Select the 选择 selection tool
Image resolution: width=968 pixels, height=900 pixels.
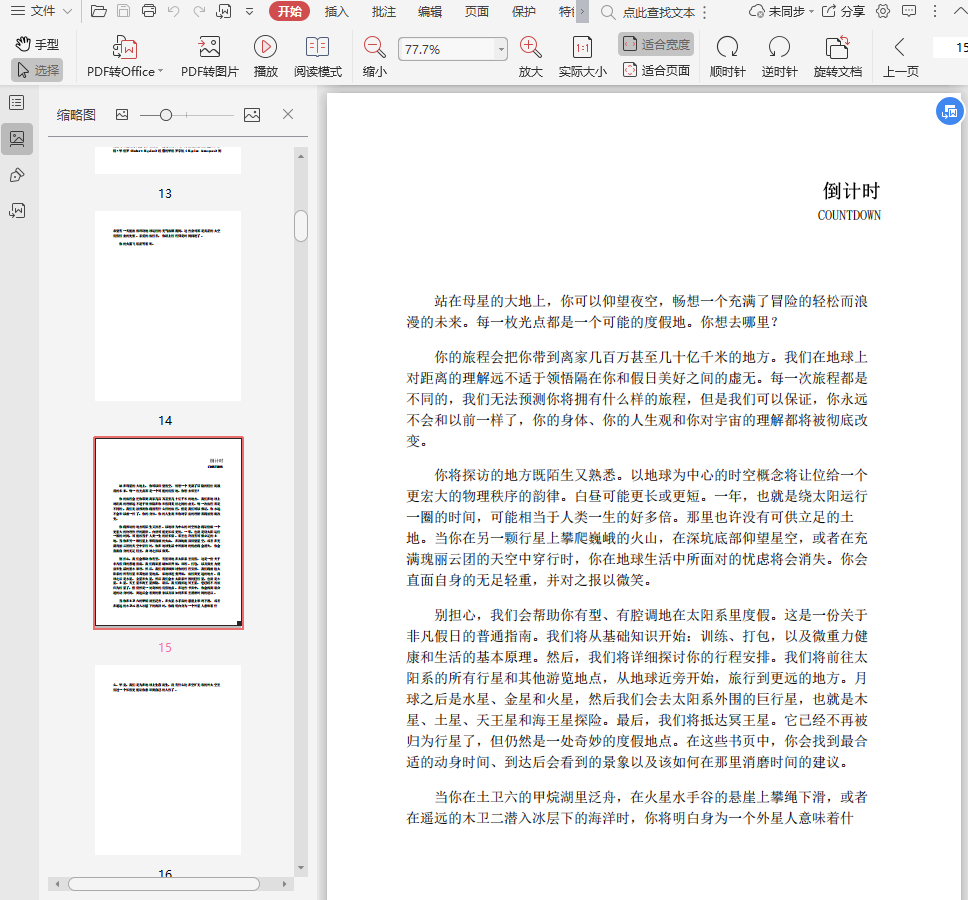[37, 70]
